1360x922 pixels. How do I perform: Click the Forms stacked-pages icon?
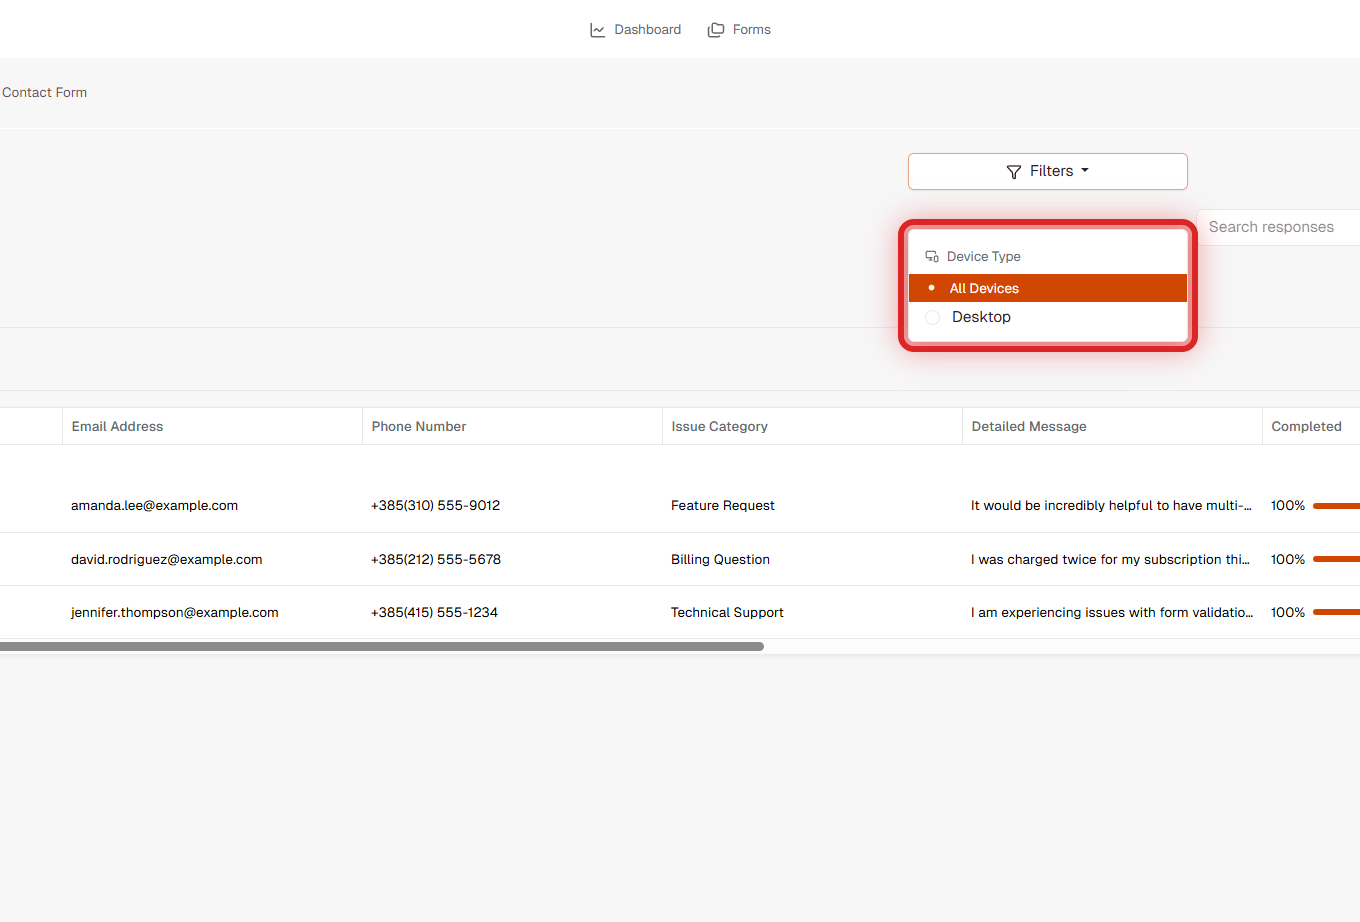tap(715, 29)
